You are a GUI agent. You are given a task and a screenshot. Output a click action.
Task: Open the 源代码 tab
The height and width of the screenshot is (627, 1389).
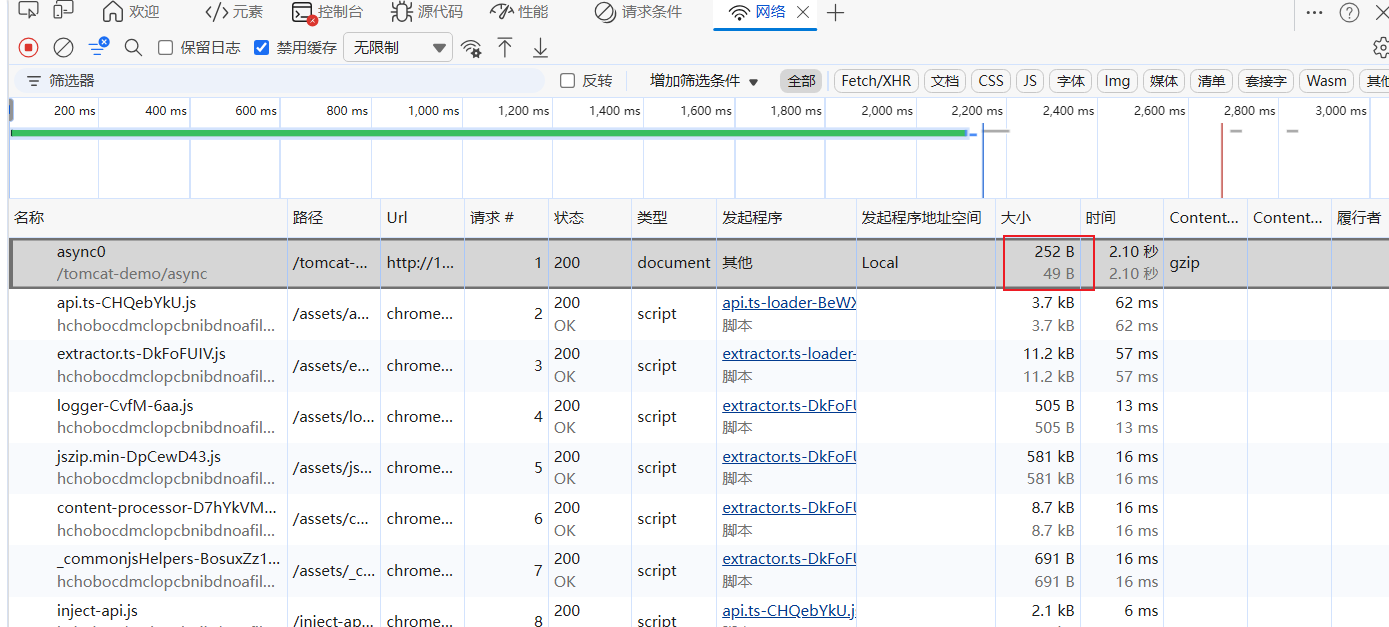point(427,12)
